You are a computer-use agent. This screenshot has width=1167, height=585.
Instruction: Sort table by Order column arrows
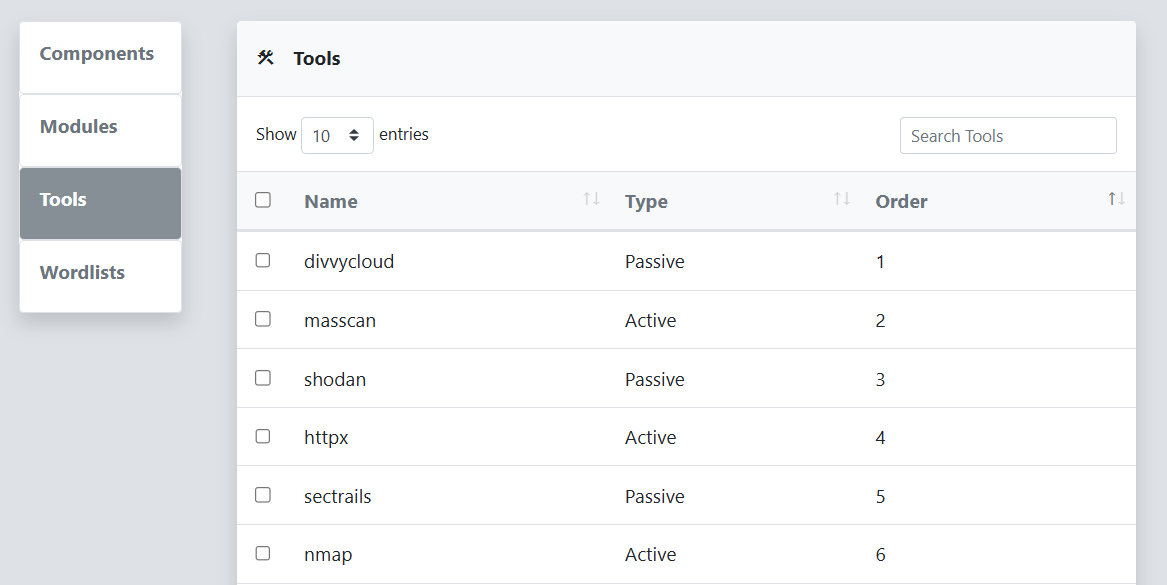(x=1116, y=199)
